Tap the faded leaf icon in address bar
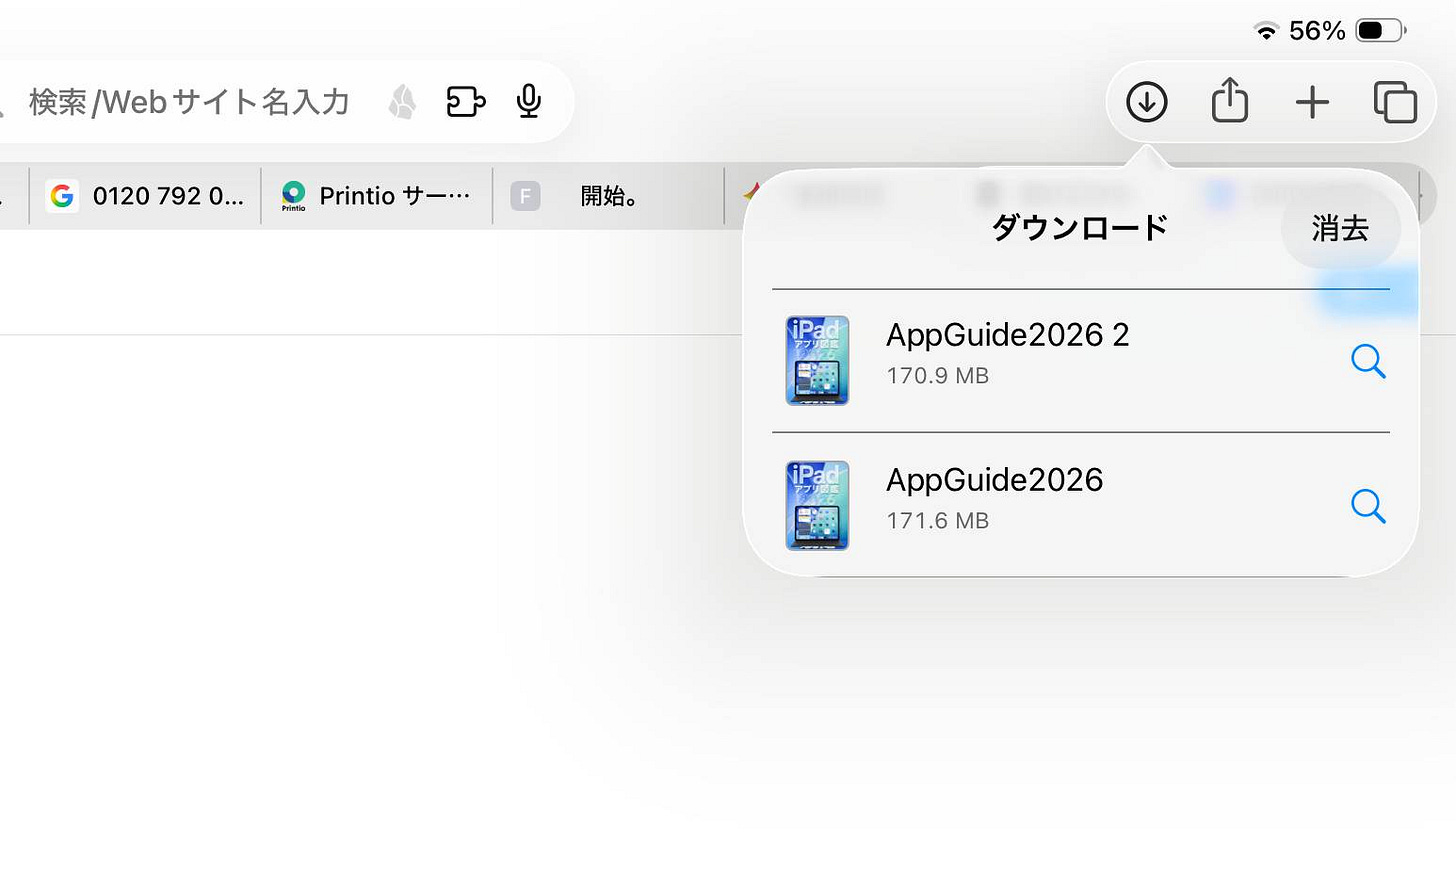 point(403,101)
